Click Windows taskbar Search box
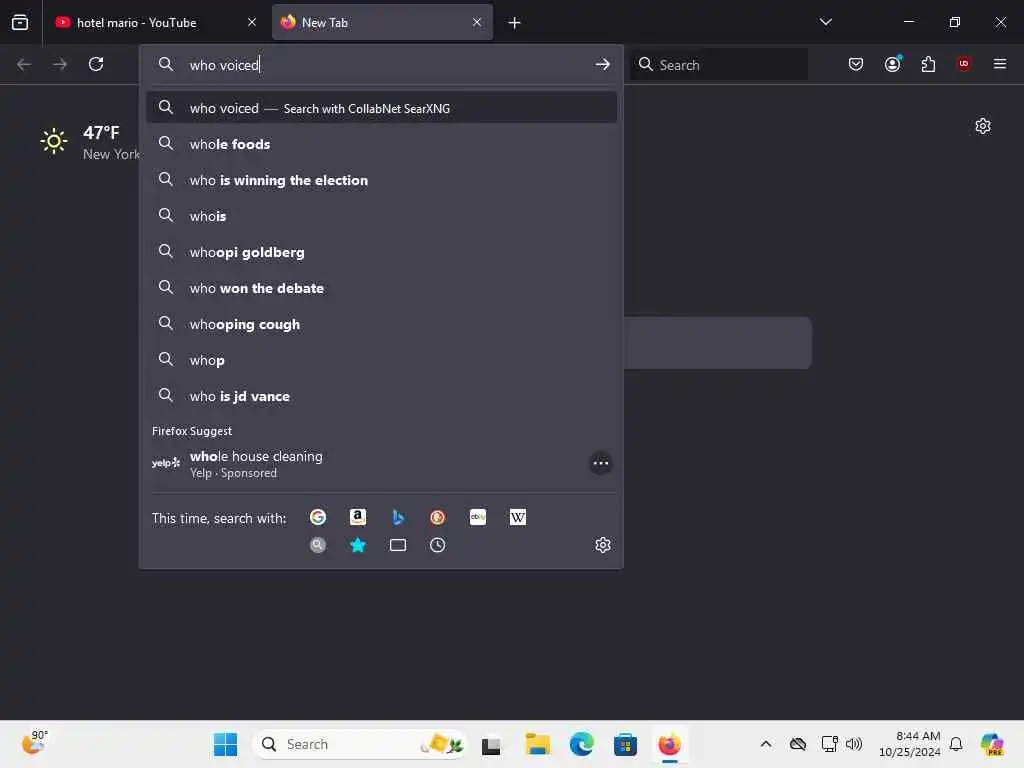 [x=360, y=744]
